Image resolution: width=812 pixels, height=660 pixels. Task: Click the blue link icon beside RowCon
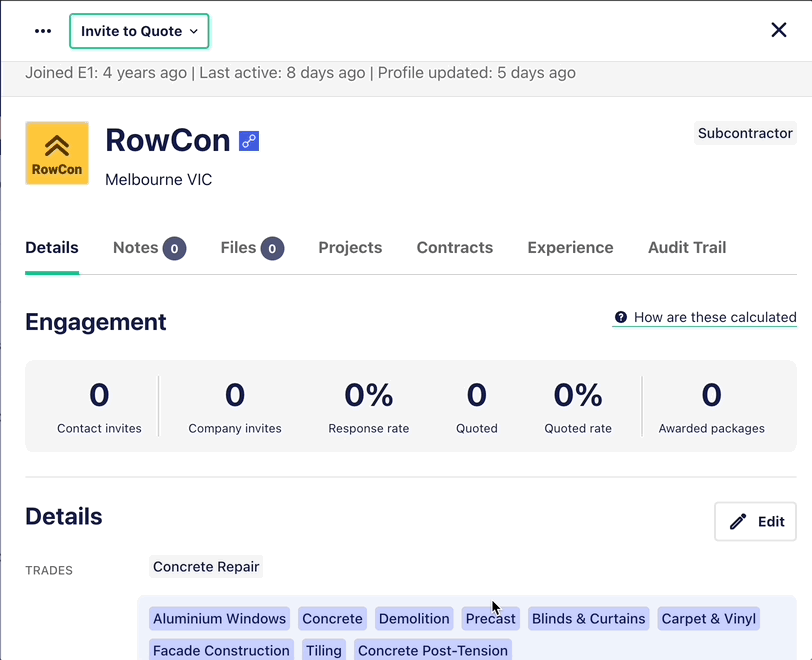[249, 141]
